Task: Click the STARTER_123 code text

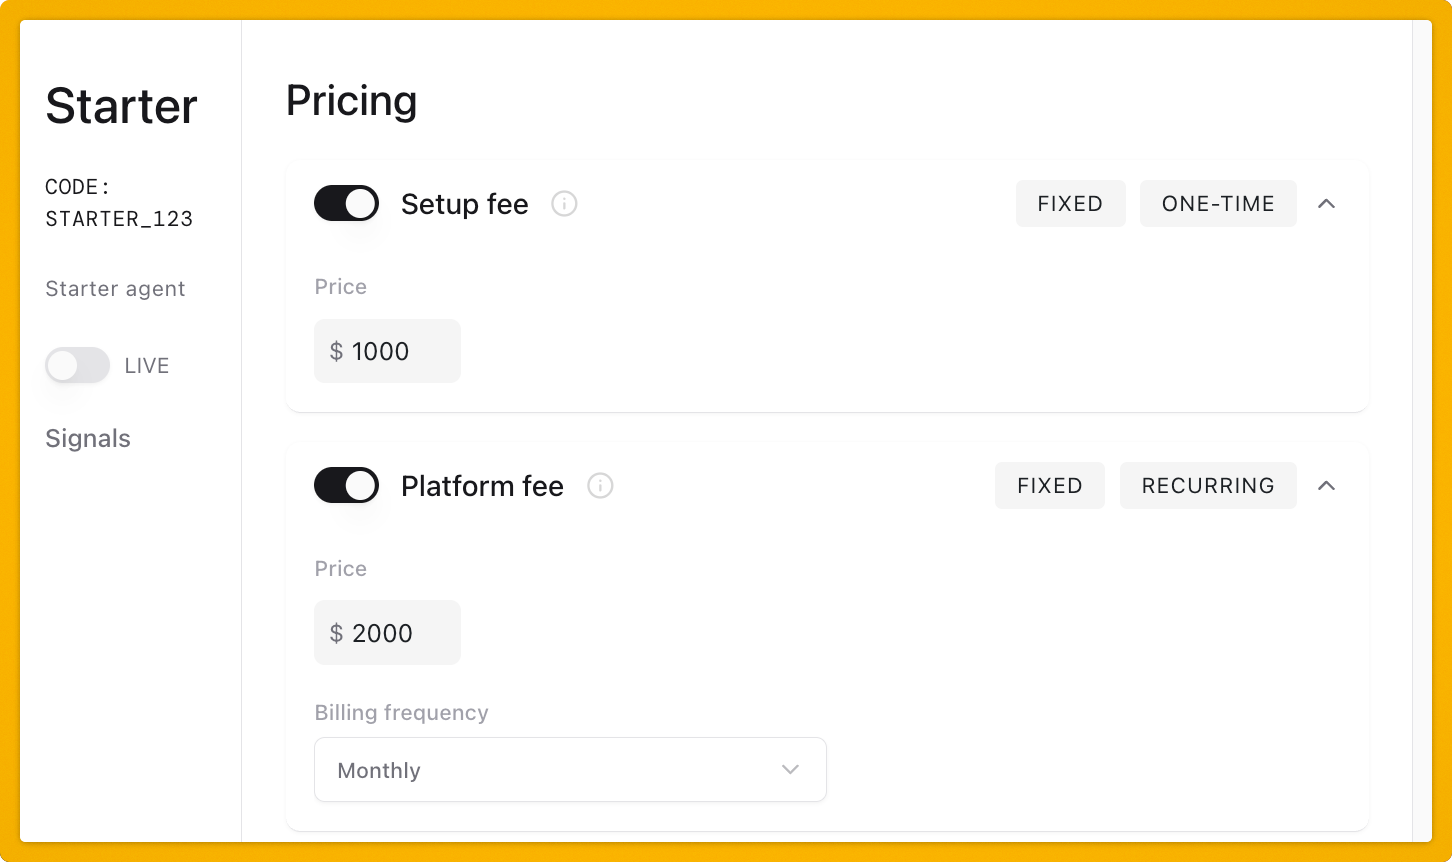Action: pyautogui.click(x=119, y=218)
